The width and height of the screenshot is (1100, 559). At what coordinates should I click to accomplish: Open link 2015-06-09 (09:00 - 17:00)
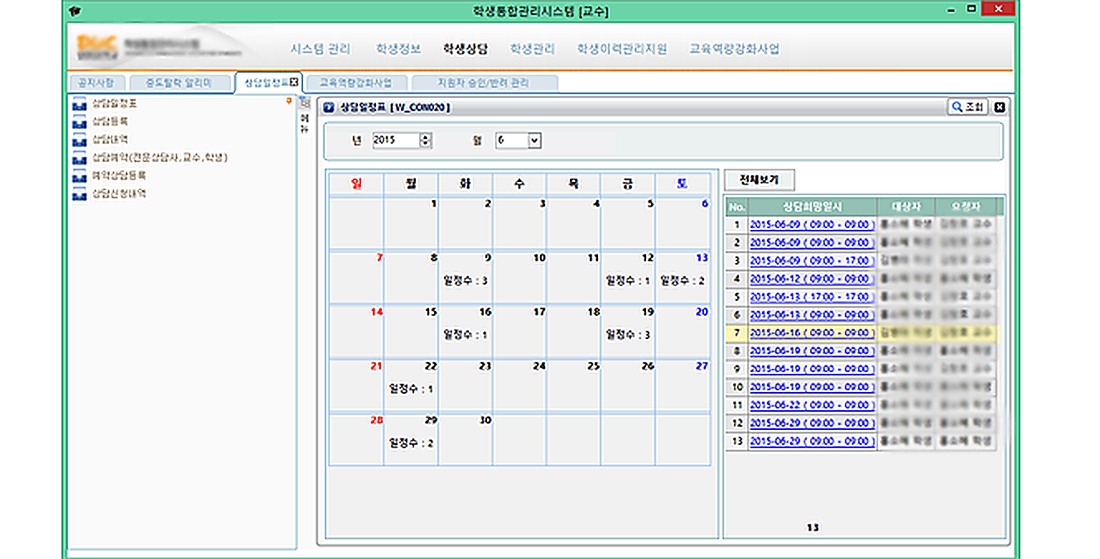point(812,260)
